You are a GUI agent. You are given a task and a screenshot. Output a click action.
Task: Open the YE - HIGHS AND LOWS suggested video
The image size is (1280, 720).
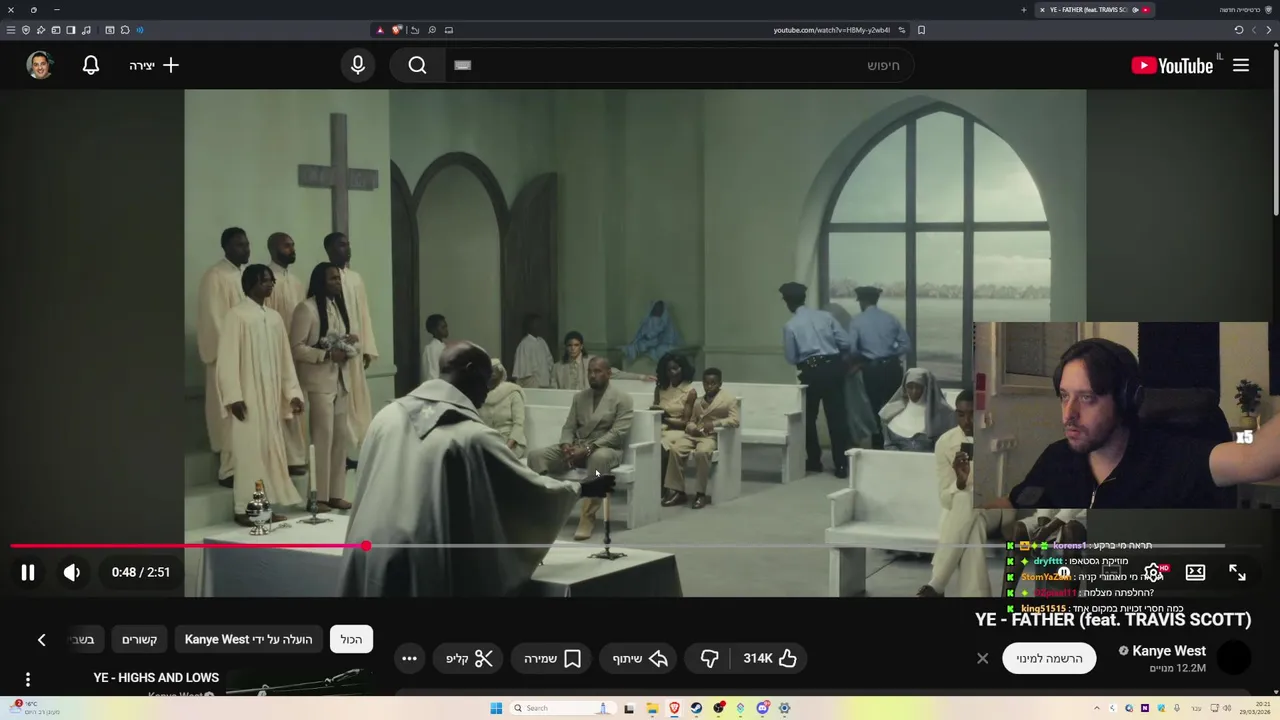[x=156, y=677]
